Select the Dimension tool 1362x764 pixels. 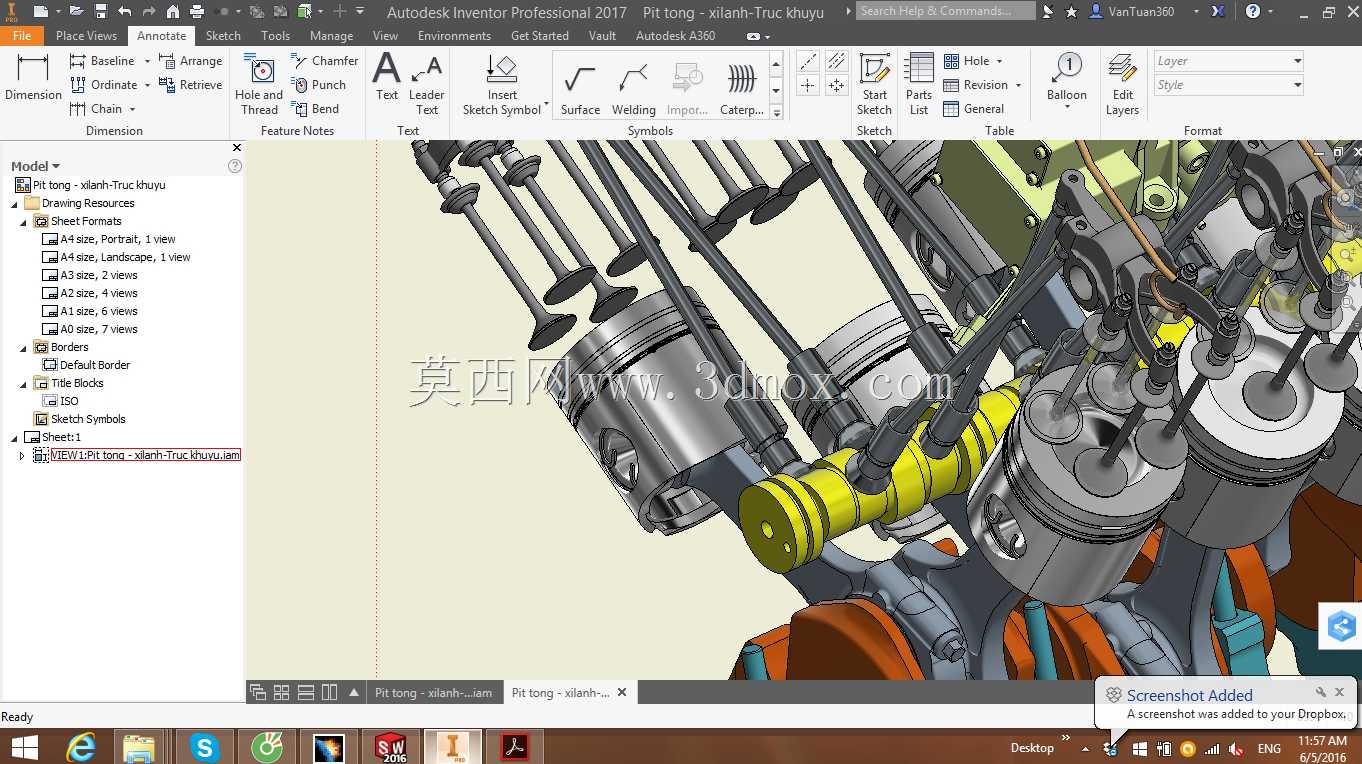click(x=33, y=77)
